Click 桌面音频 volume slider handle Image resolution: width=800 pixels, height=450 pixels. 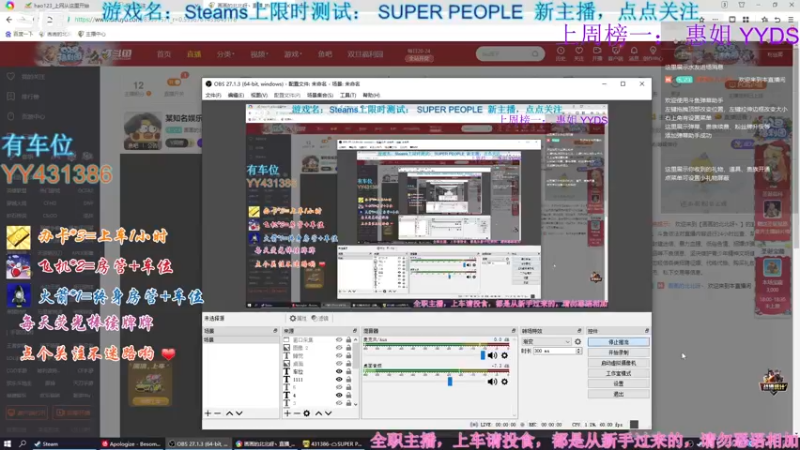tap(449, 382)
